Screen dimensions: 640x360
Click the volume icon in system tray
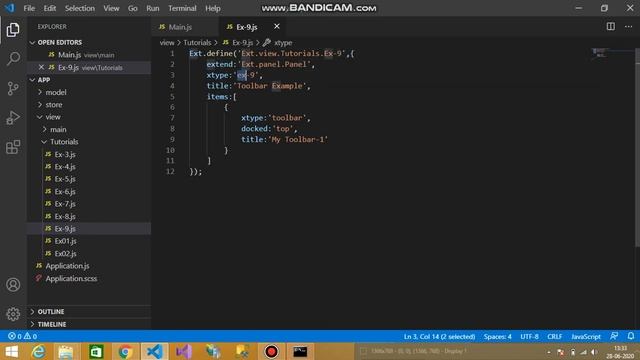coord(594,352)
